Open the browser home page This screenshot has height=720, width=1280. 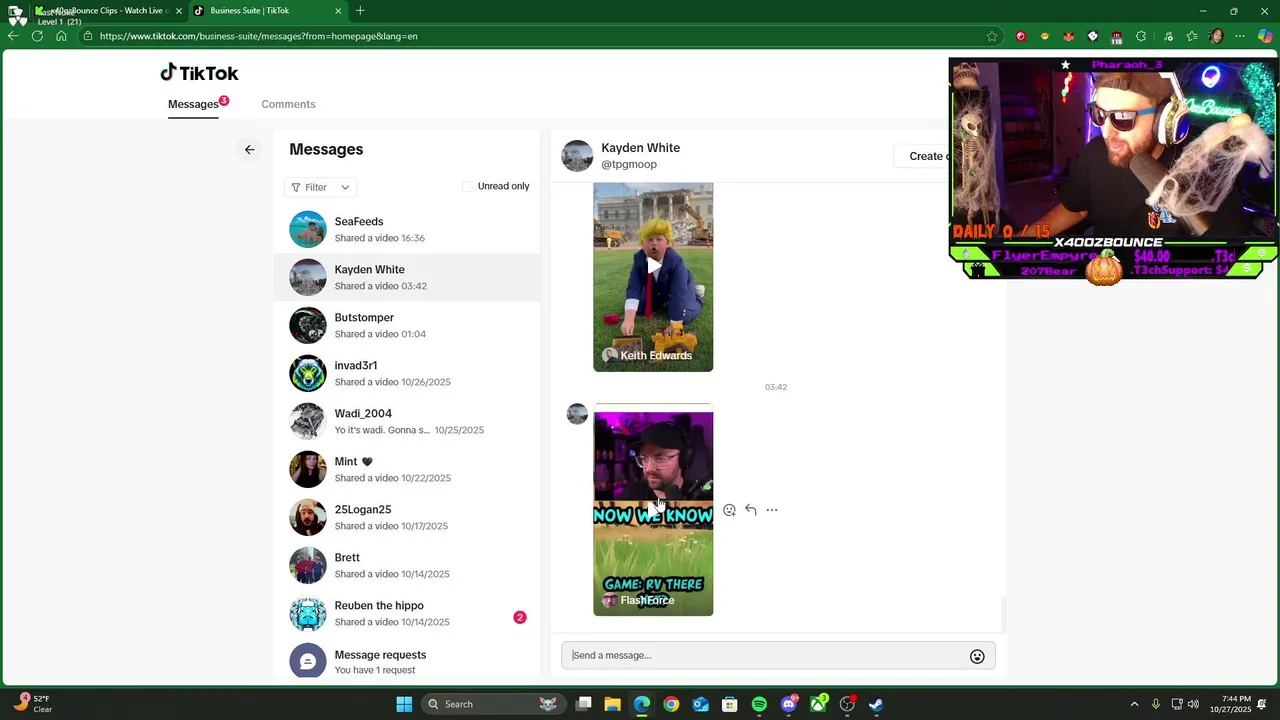61,36
